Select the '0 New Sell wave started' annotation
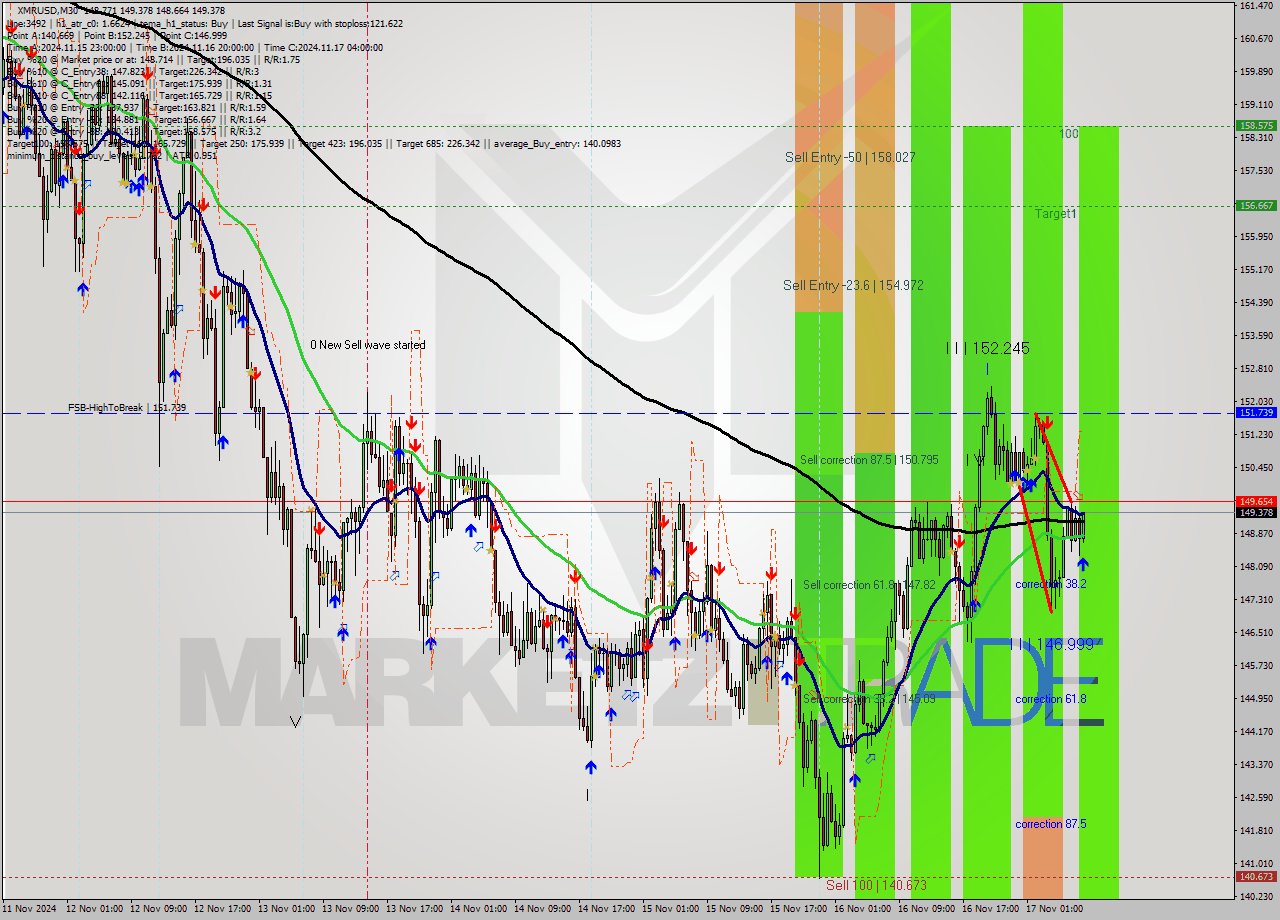This screenshot has height=920, width=1280. pos(367,345)
